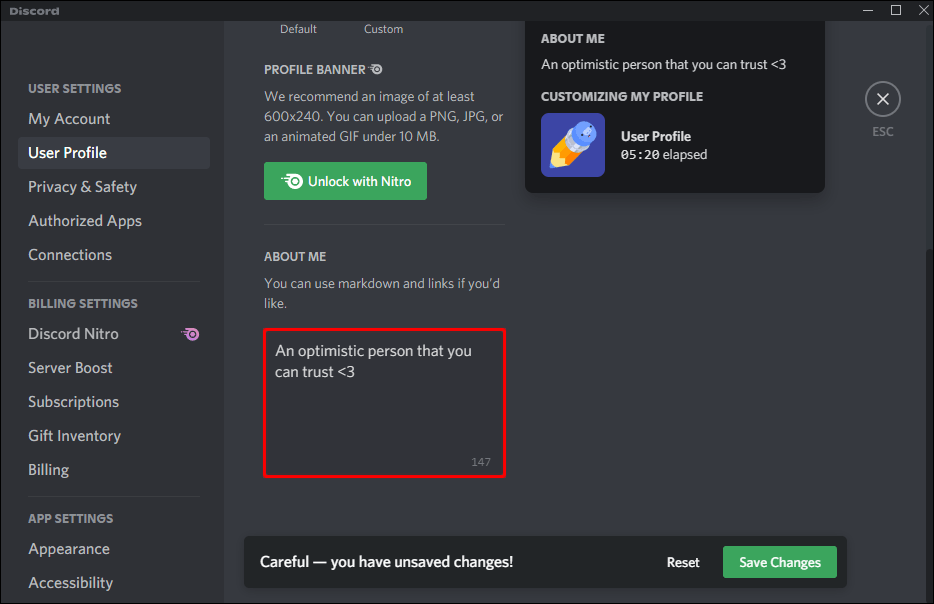
Task: Maximize the Discord window
Action: (x=895, y=10)
